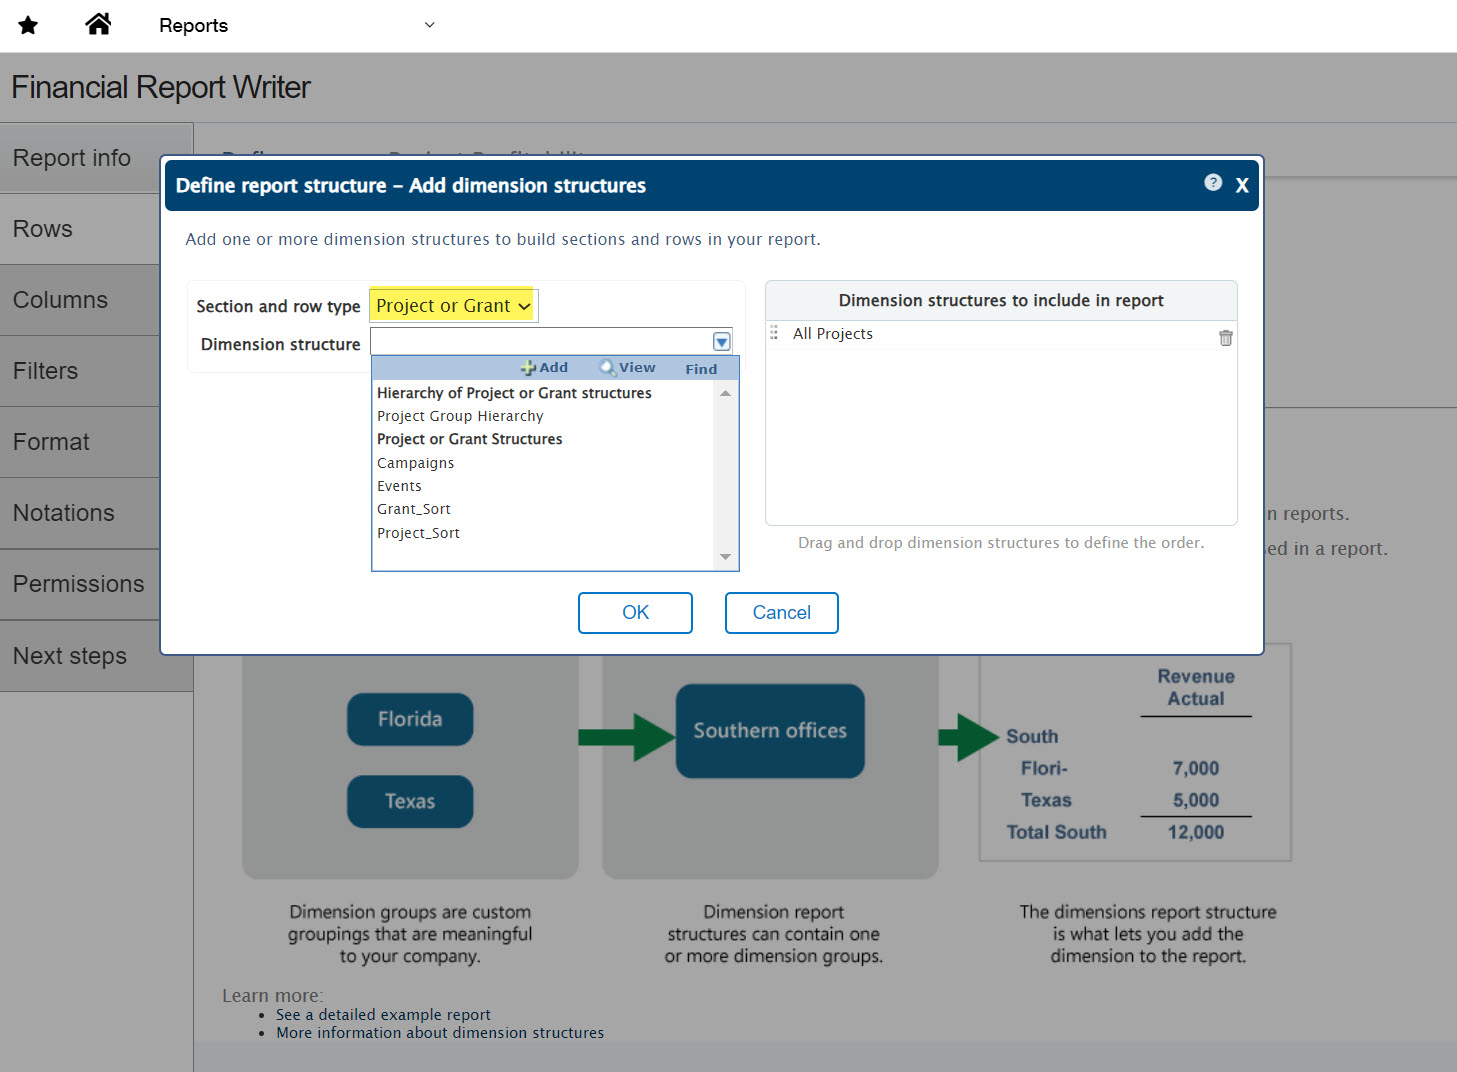The height and width of the screenshot is (1072, 1457).
Task: Click the Cancel button
Action: (x=781, y=613)
